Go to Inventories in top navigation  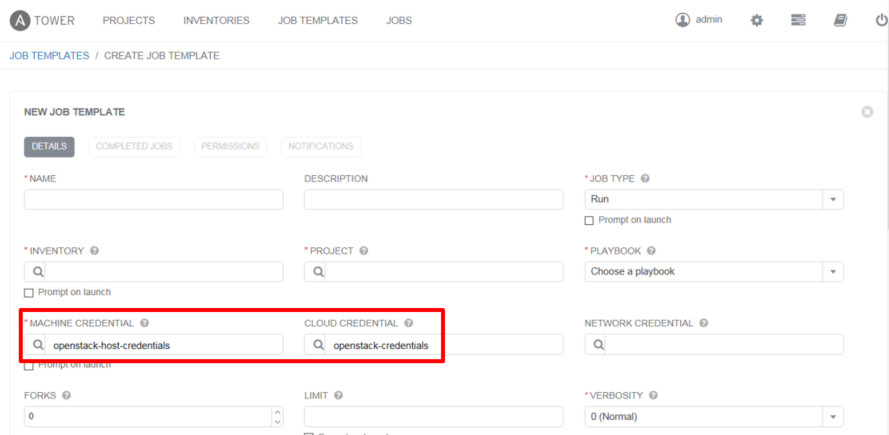(x=216, y=20)
